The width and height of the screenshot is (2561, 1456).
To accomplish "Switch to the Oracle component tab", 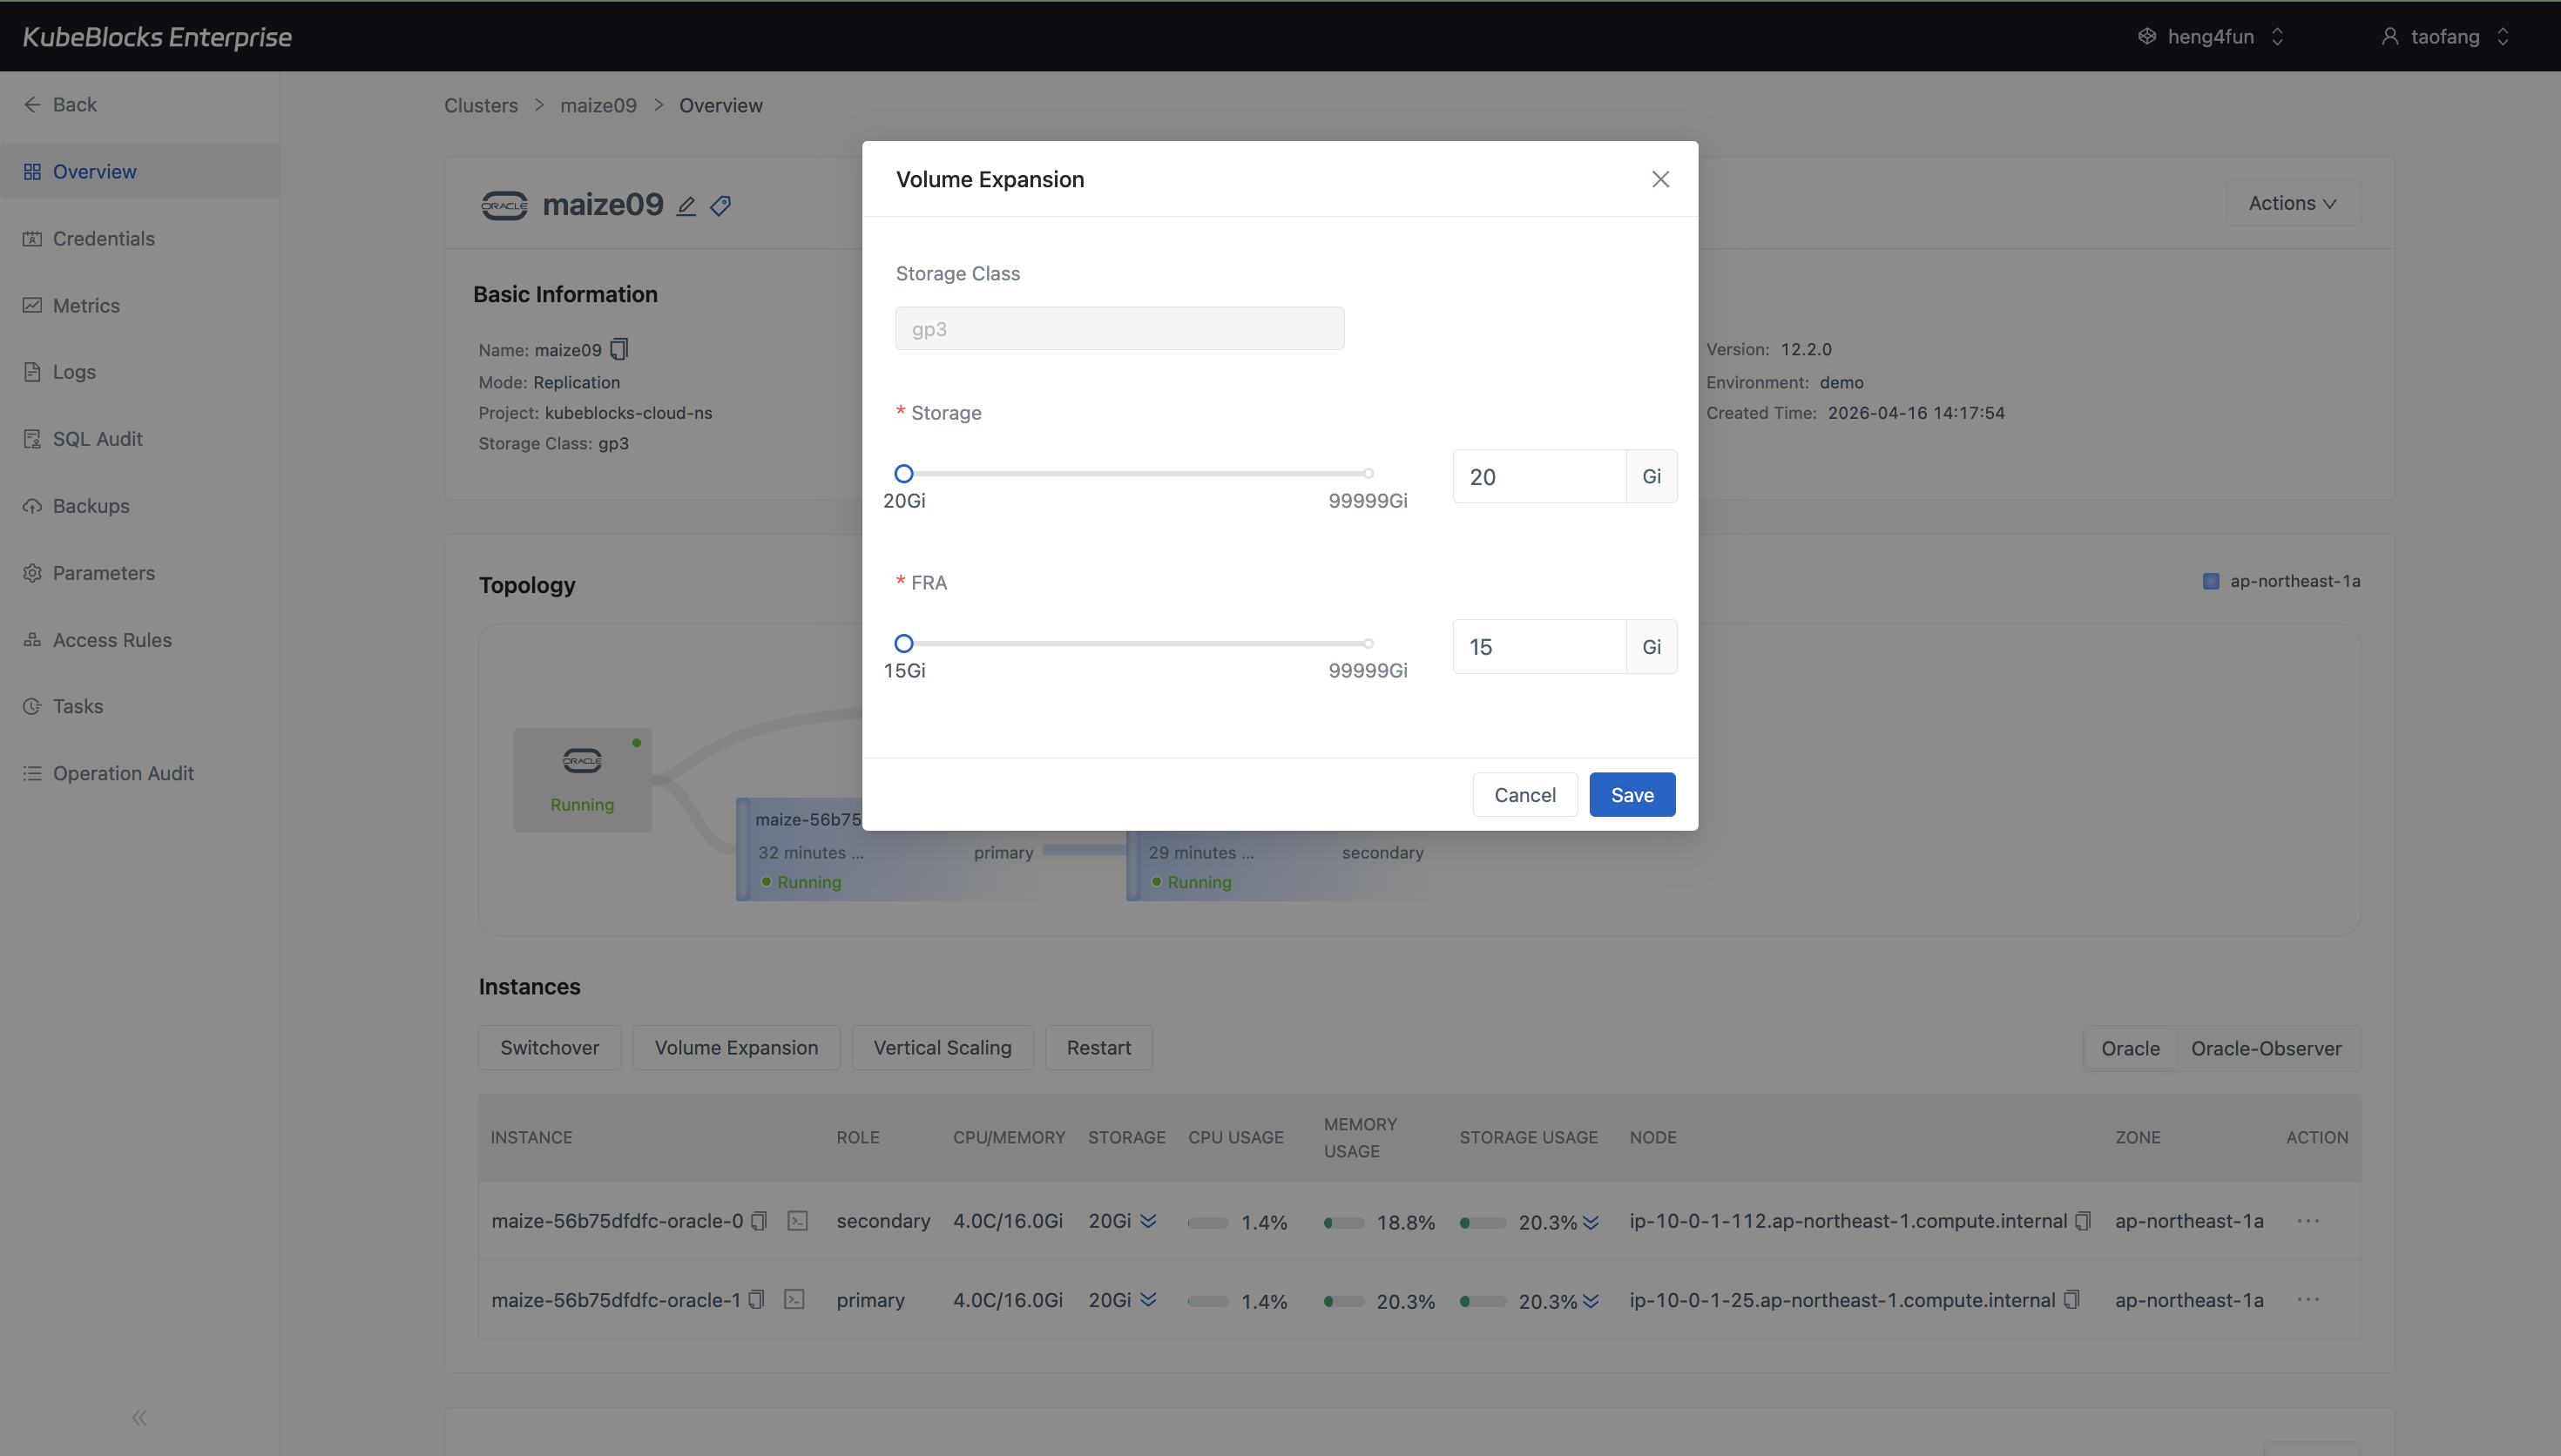I will tap(2130, 1049).
